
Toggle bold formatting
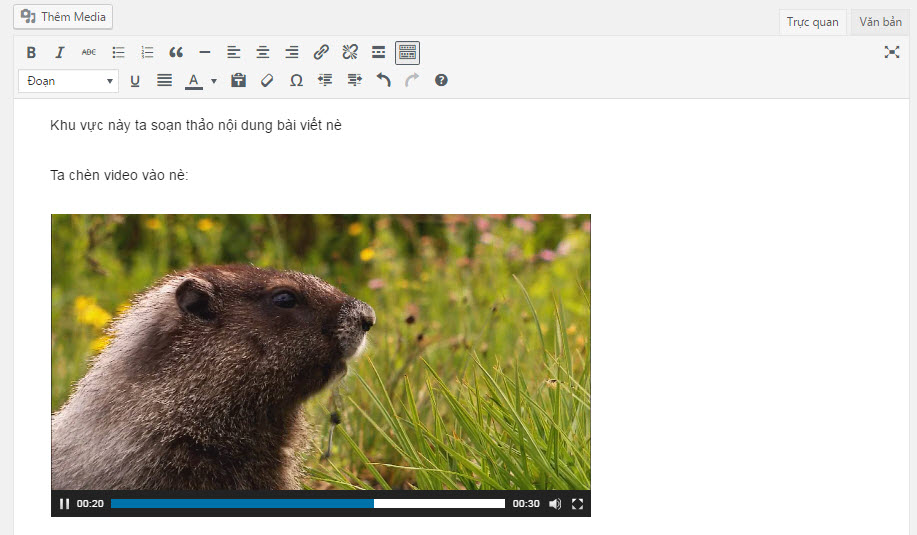pos(31,53)
